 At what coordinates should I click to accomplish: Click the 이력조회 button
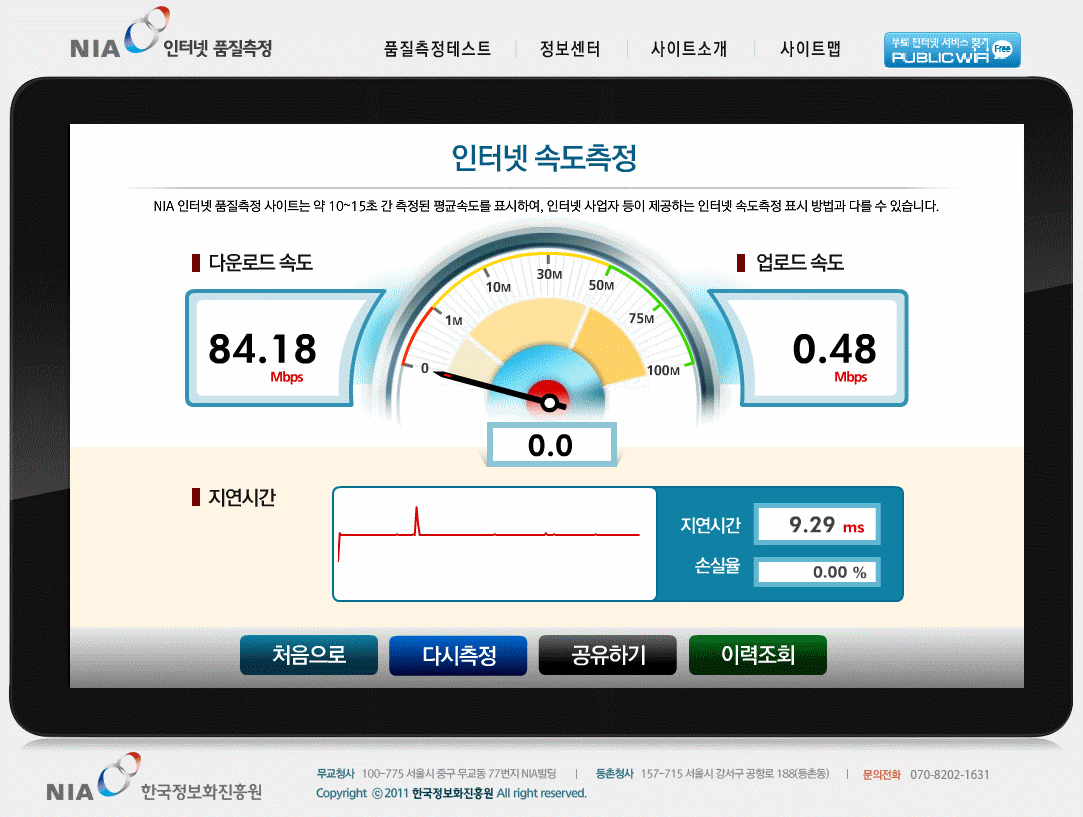[x=758, y=655]
